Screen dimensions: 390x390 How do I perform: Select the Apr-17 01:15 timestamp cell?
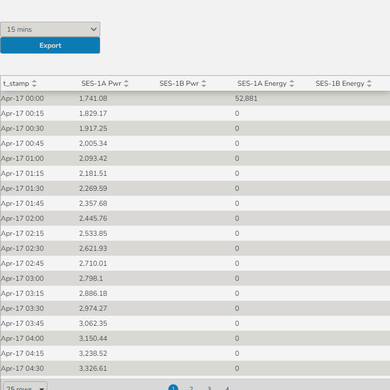(x=22, y=173)
